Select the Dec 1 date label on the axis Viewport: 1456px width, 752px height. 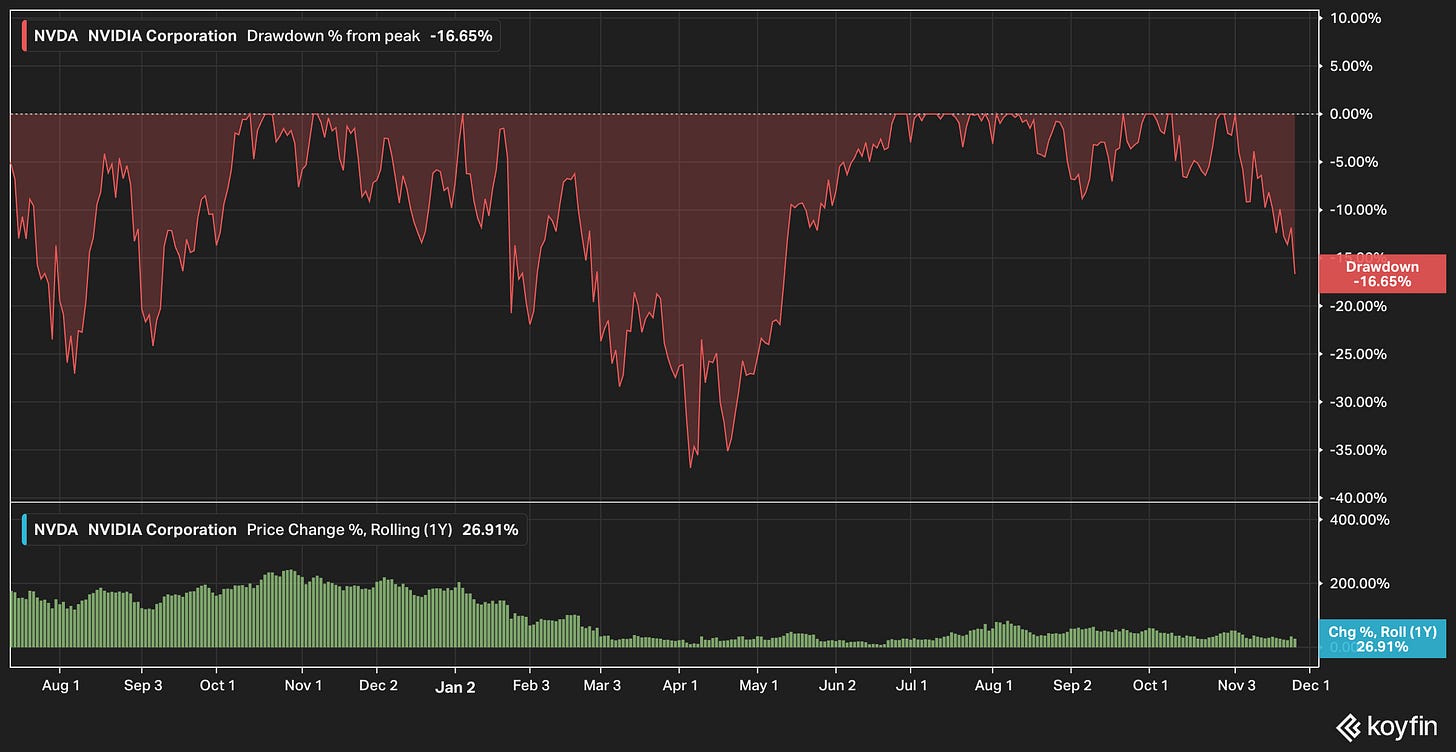[1310, 685]
